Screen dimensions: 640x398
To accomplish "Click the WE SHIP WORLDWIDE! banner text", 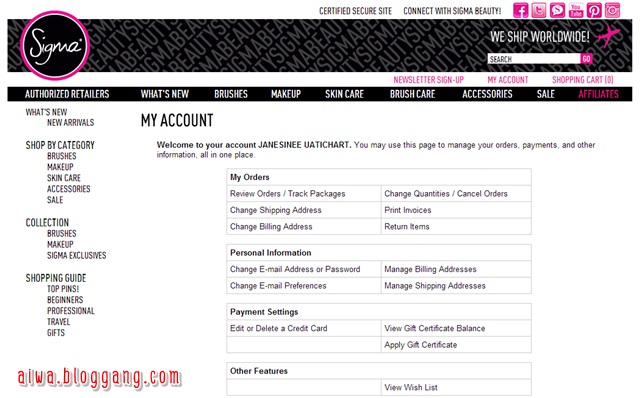I will [x=540, y=37].
